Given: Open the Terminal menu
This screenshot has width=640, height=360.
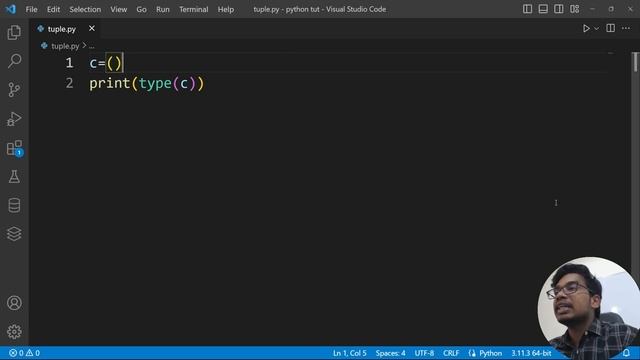Looking at the screenshot, I should point(193,9).
